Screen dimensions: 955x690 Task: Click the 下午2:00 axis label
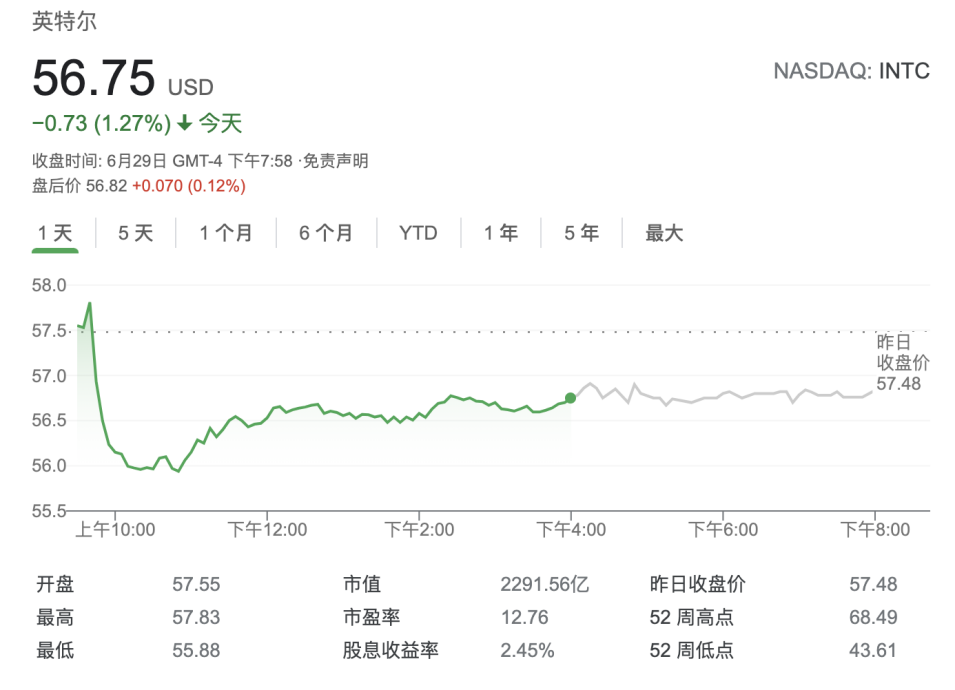tap(420, 530)
